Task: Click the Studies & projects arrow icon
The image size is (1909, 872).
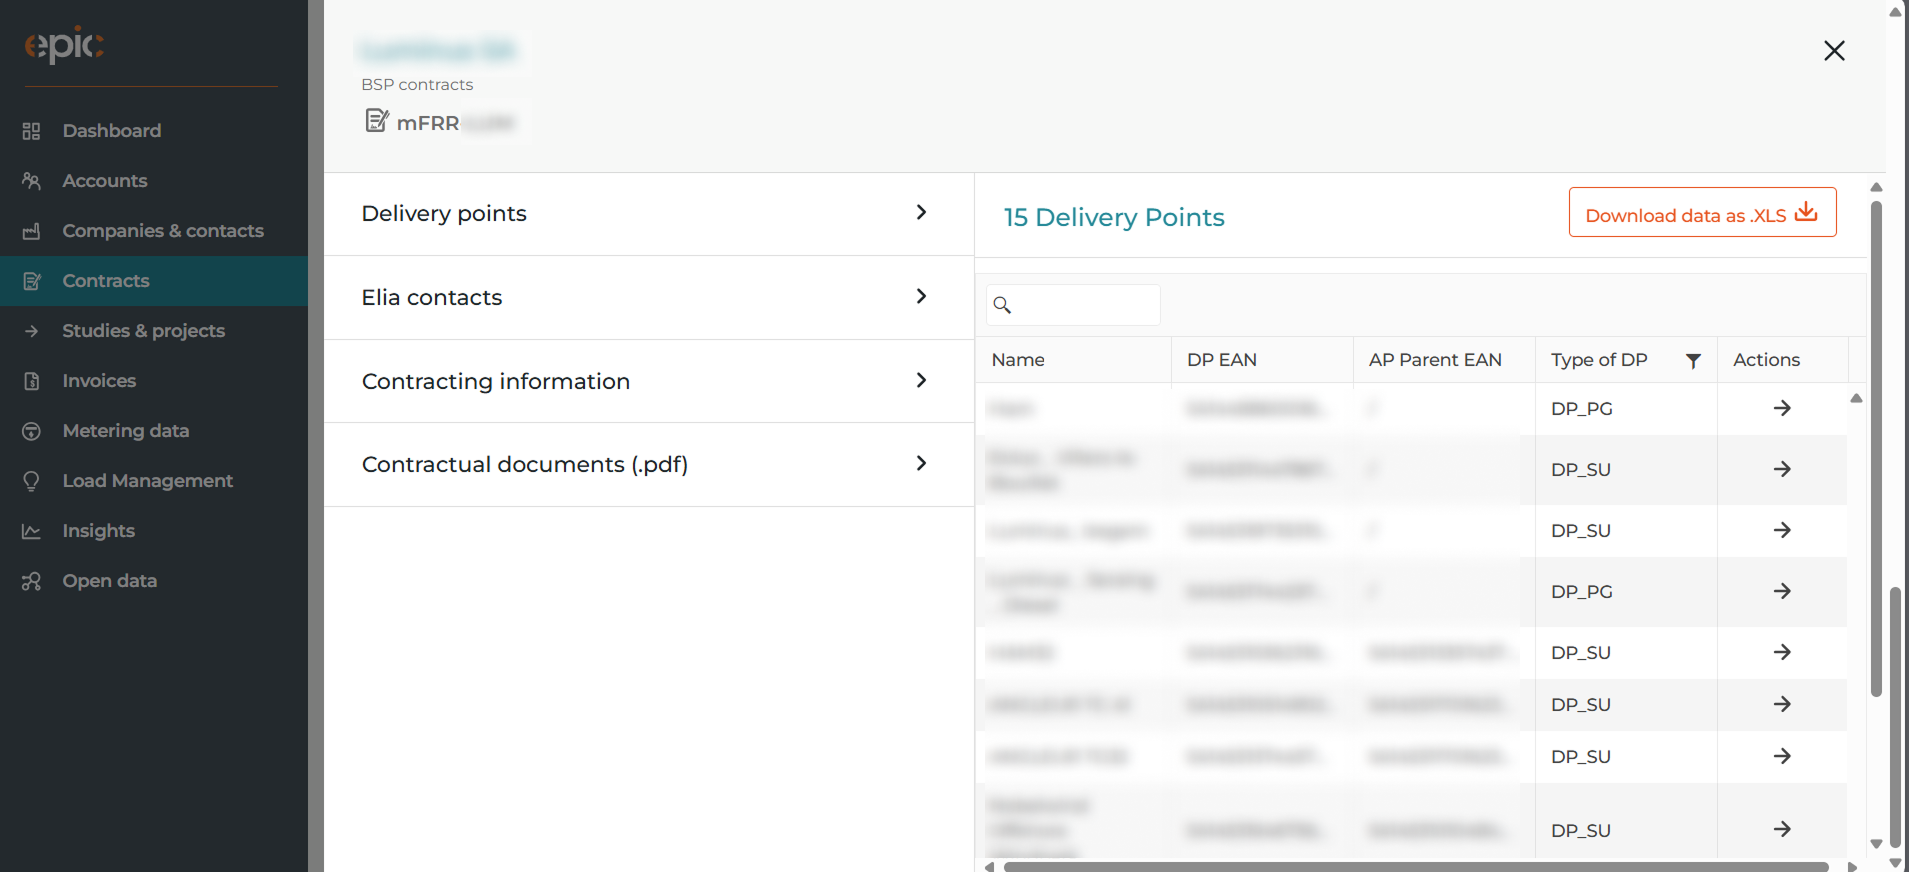Action: pyautogui.click(x=32, y=331)
